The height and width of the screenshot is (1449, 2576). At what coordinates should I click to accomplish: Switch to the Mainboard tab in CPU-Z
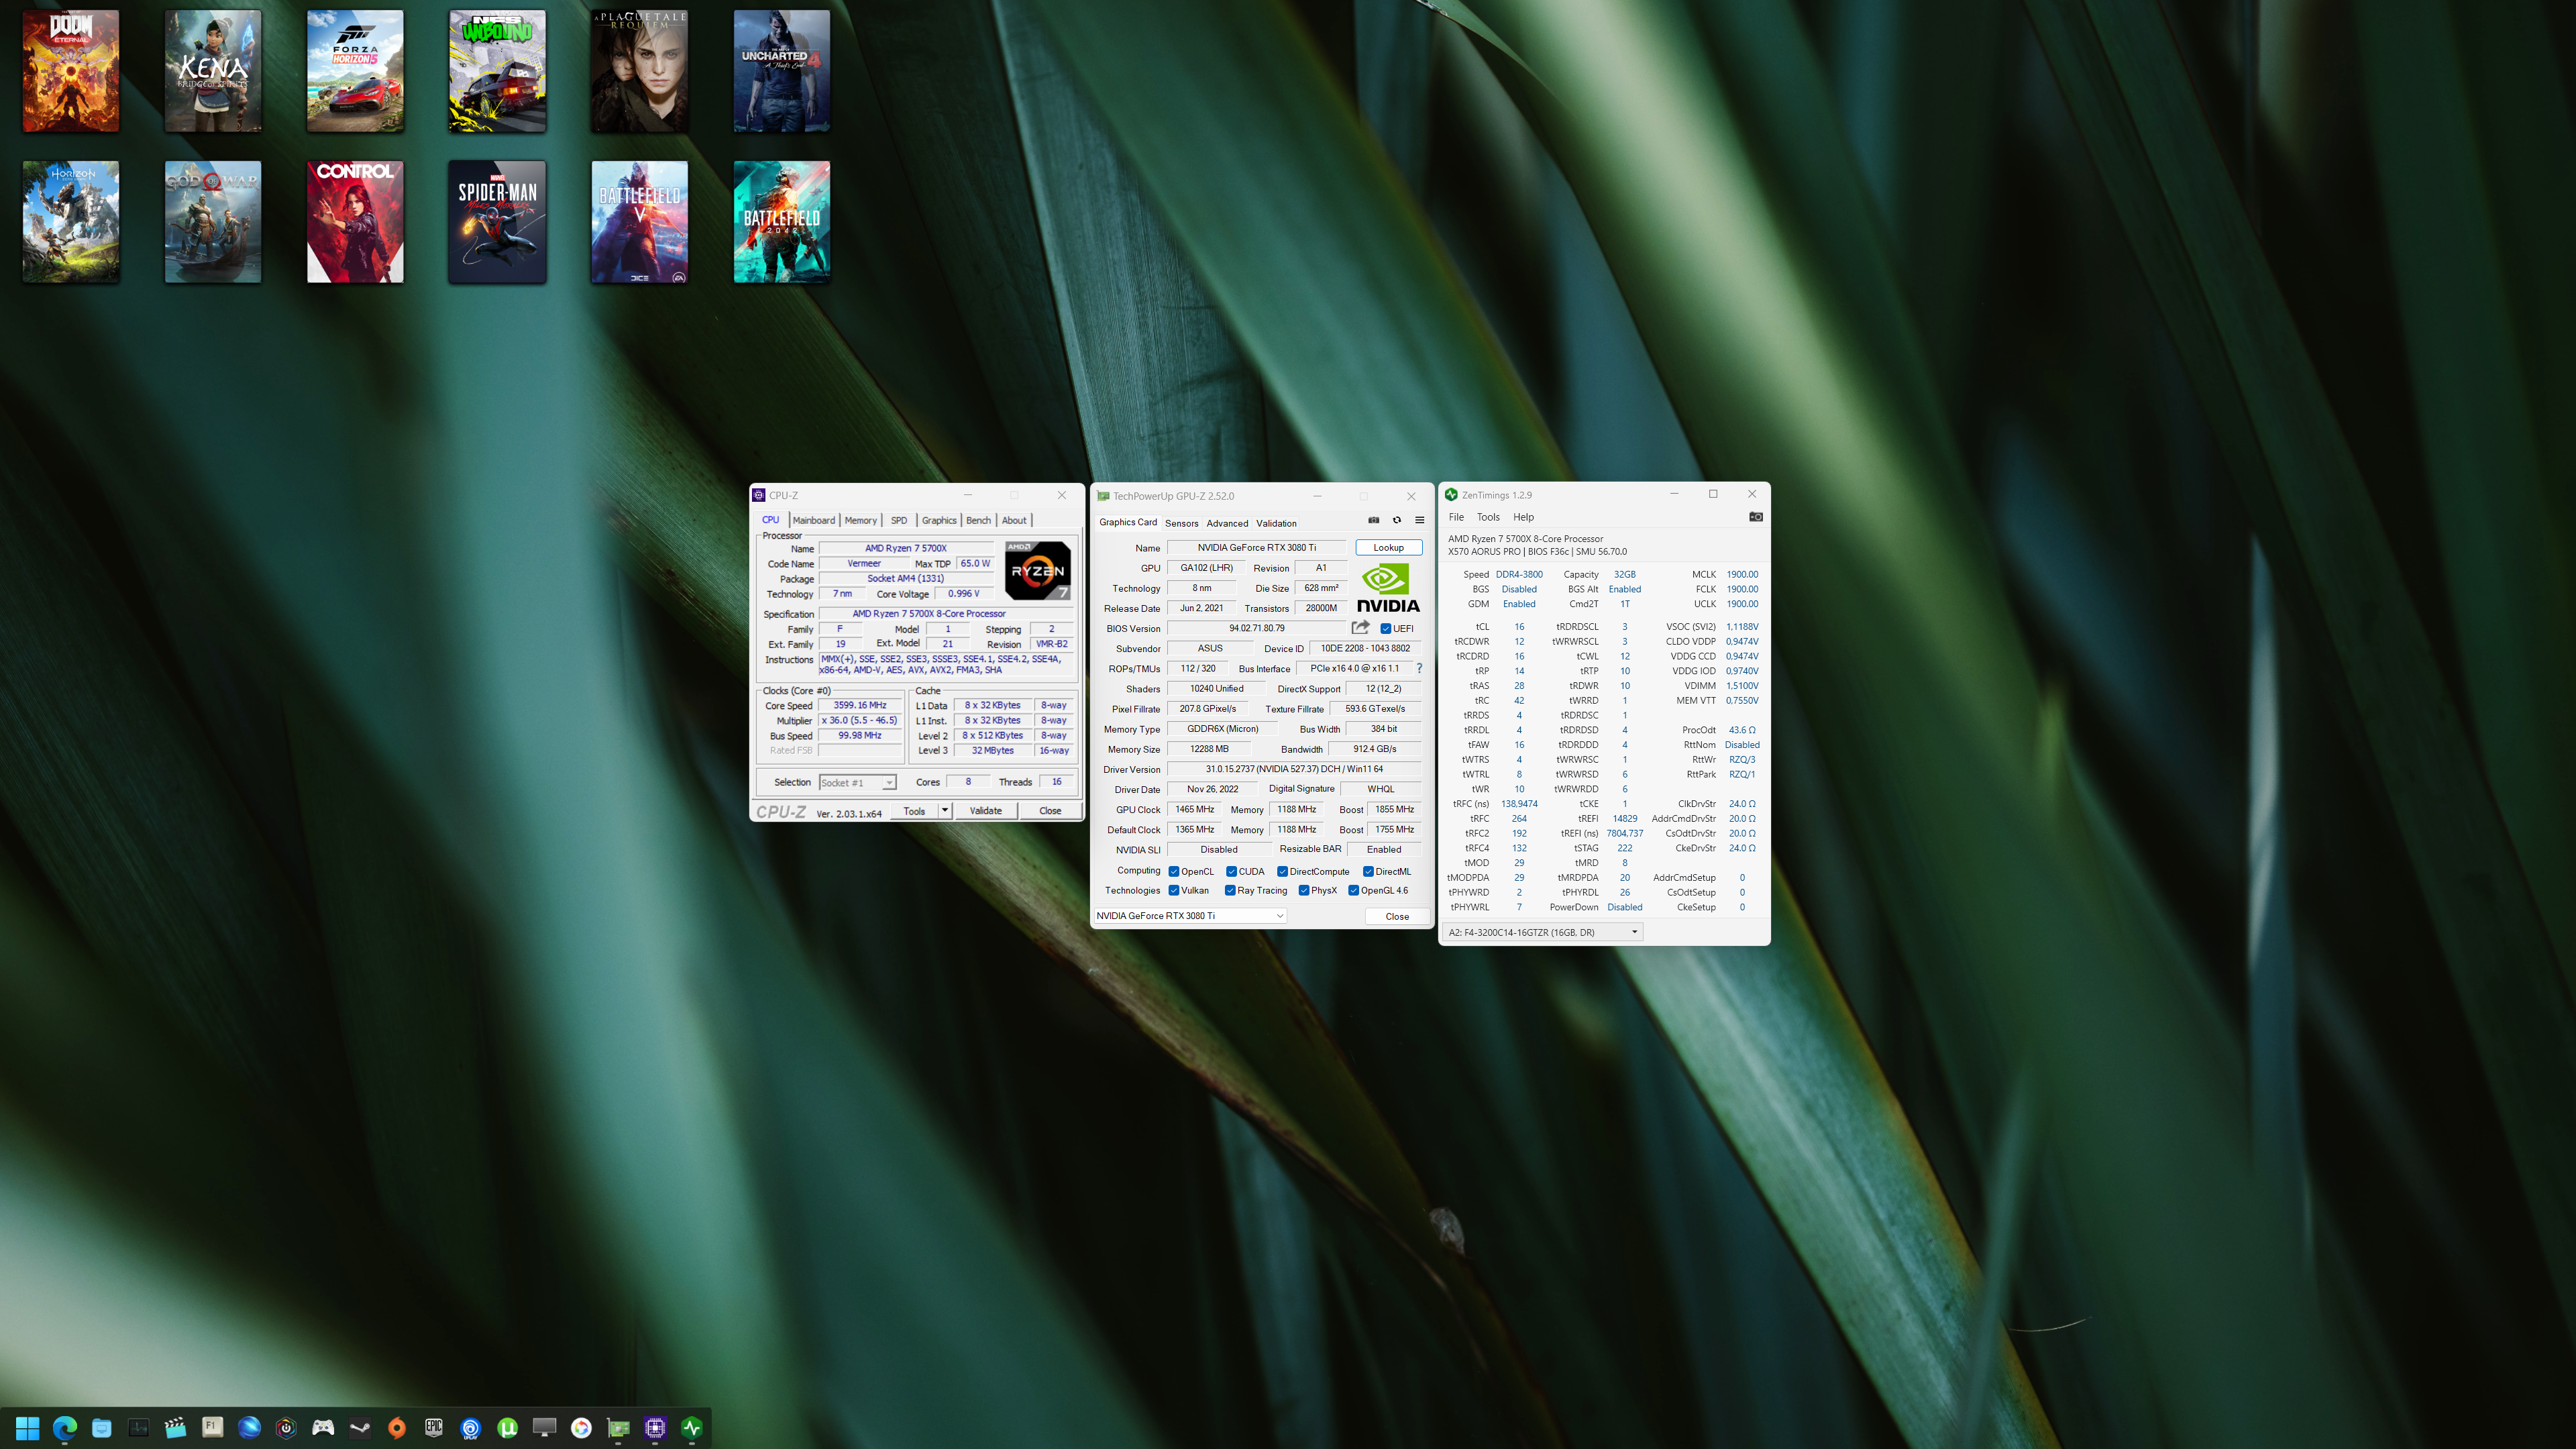pyautogui.click(x=813, y=520)
